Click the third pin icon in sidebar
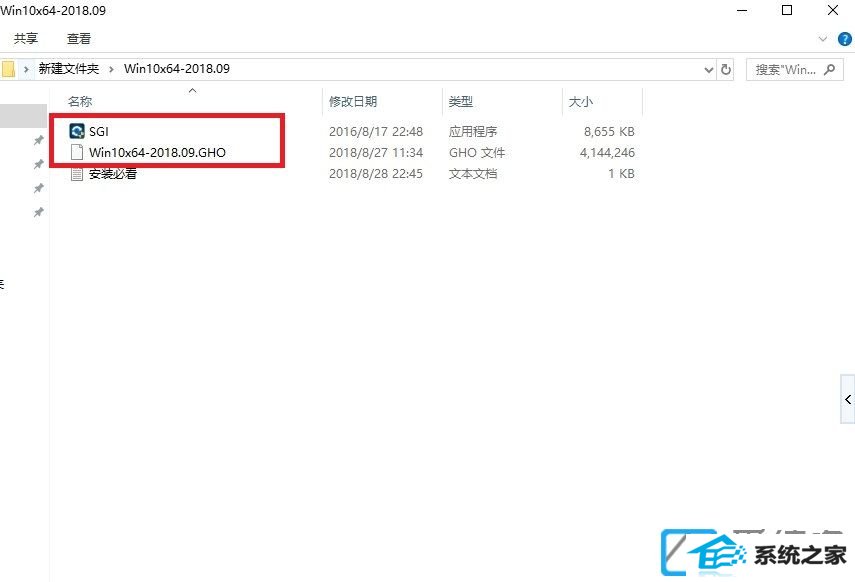855x582 pixels. [38, 188]
